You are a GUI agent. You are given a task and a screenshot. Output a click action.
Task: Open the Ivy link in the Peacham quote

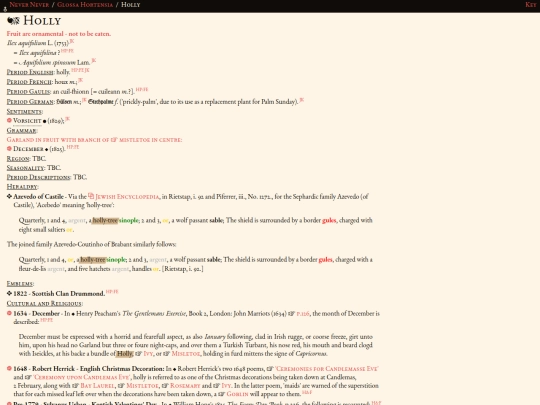[x=148, y=354]
